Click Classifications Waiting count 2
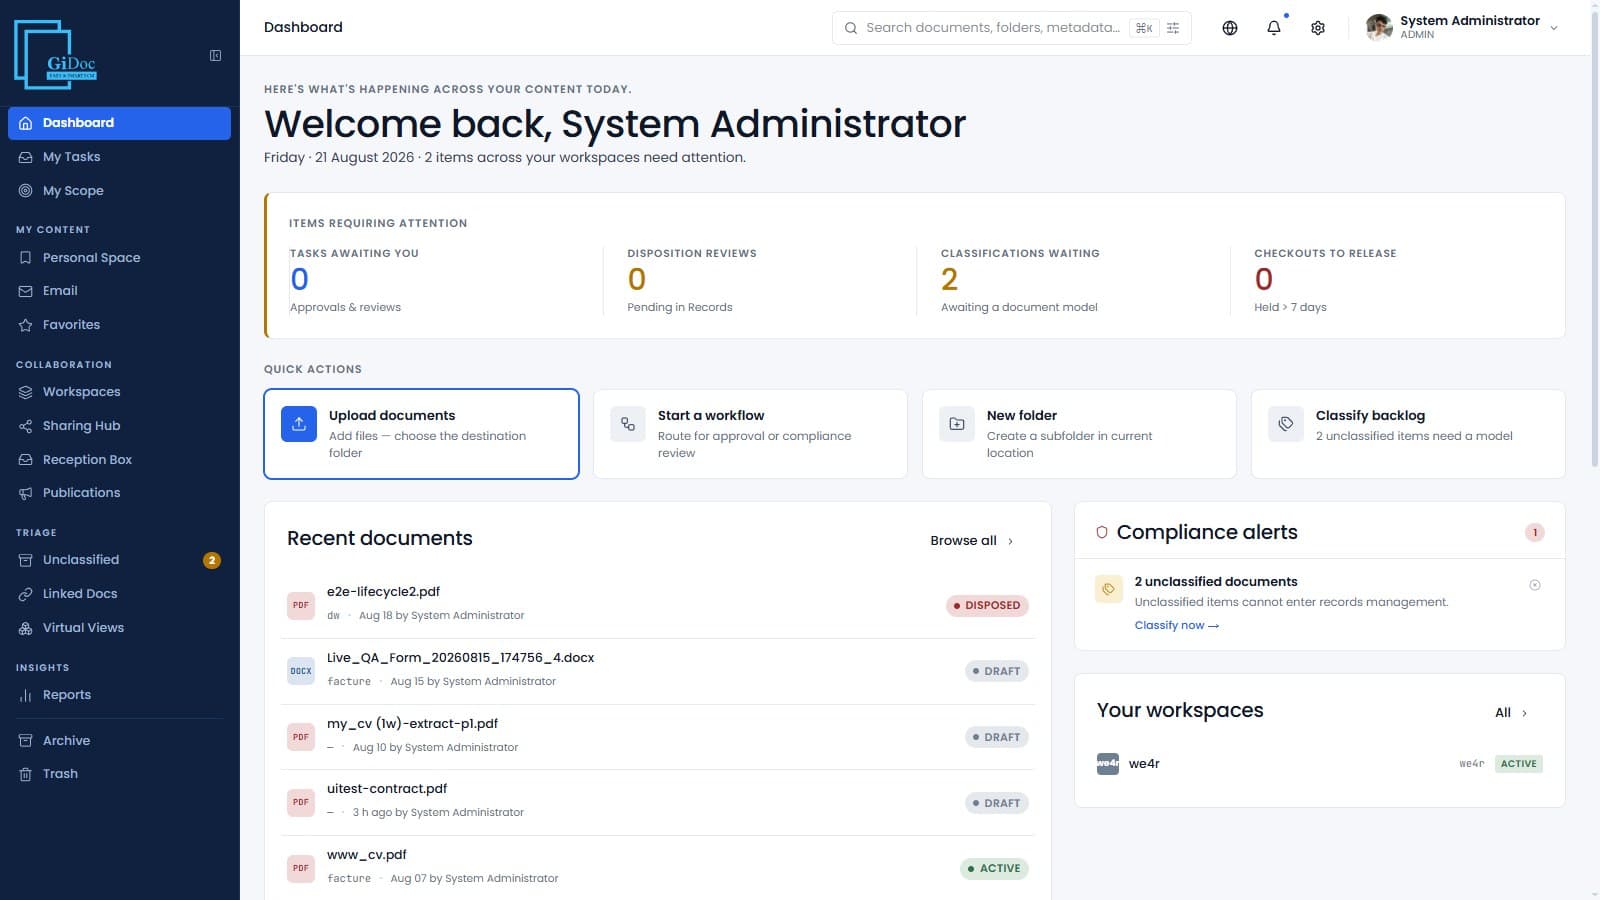The height and width of the screenshot is (900, 1600). [950, 280]
